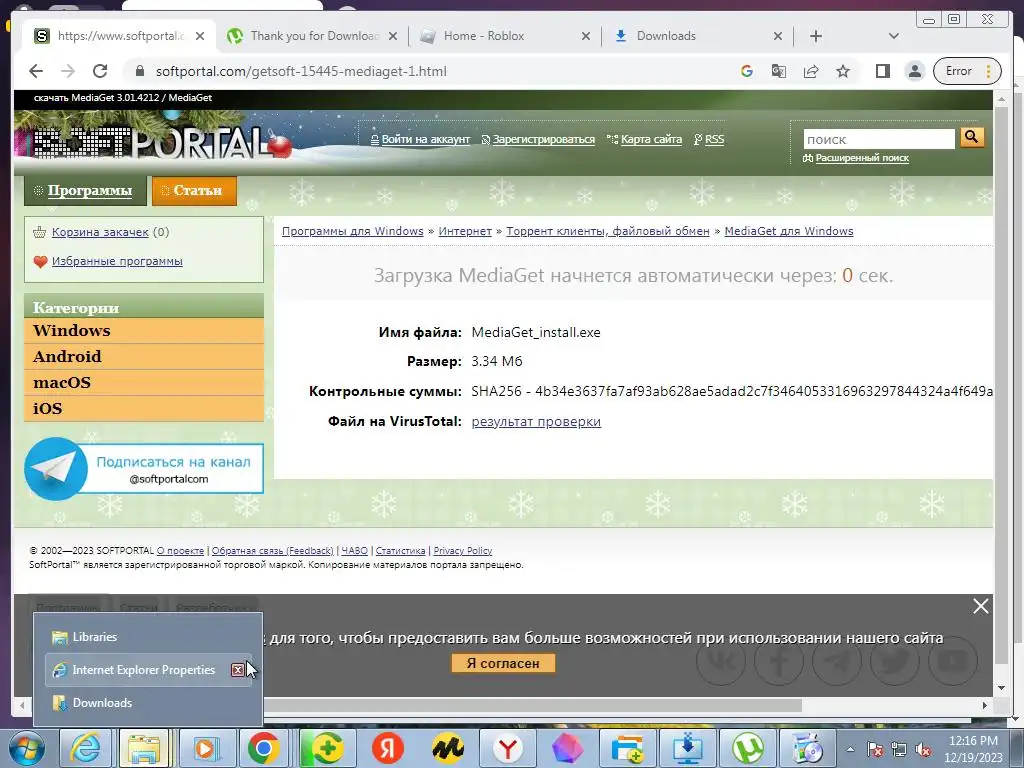Open Торрент клиенты, файловый обмен breadcrumb
Image resolution: width=1024 pixels, height=768 pixels.
pos(607,231)
